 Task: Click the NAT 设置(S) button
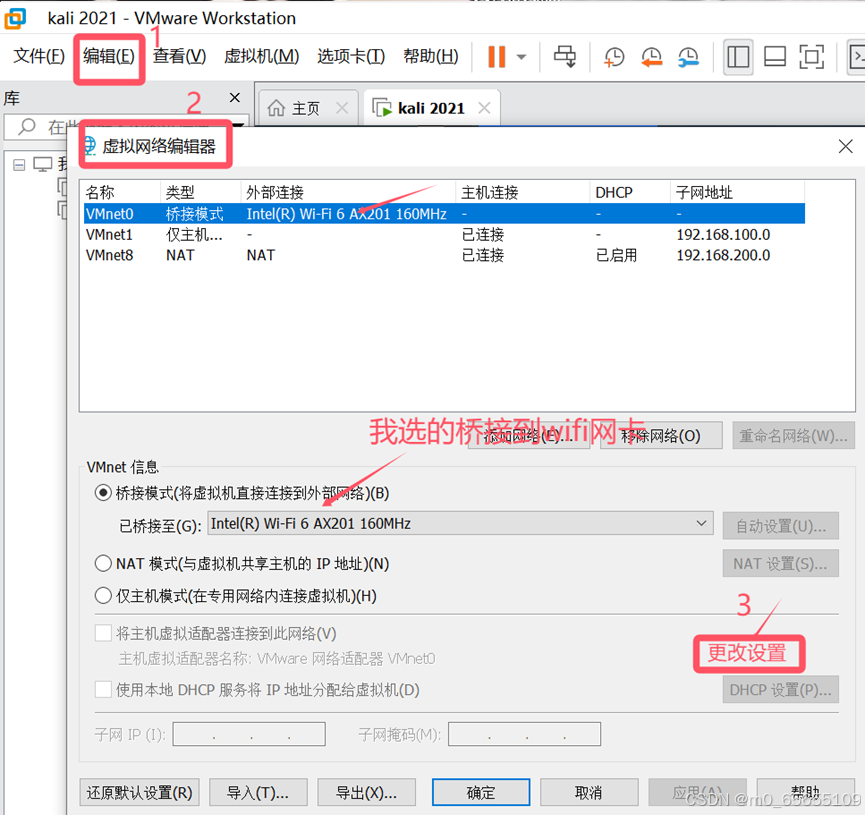781,563
